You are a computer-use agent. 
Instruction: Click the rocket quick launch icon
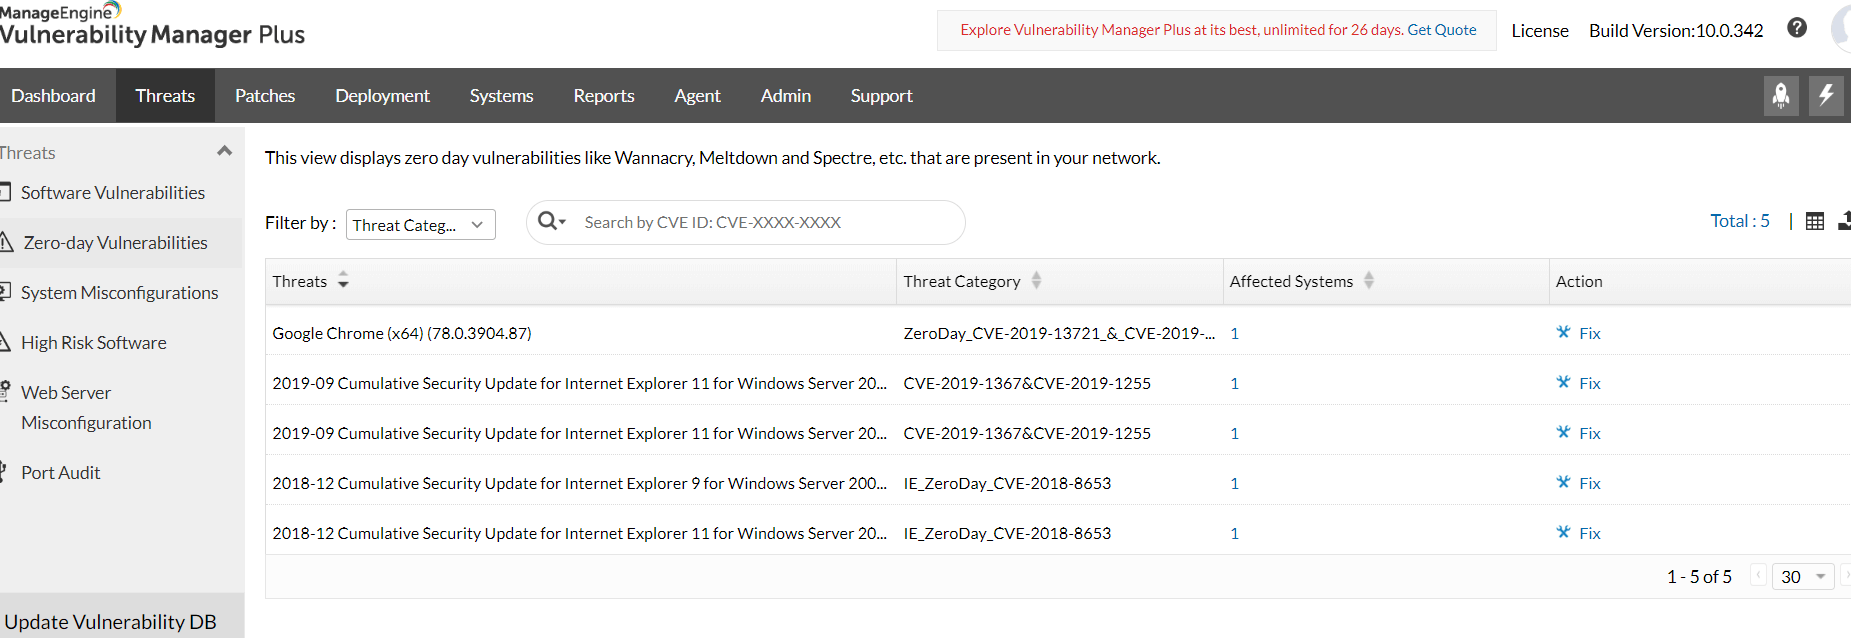(1781, 96)
